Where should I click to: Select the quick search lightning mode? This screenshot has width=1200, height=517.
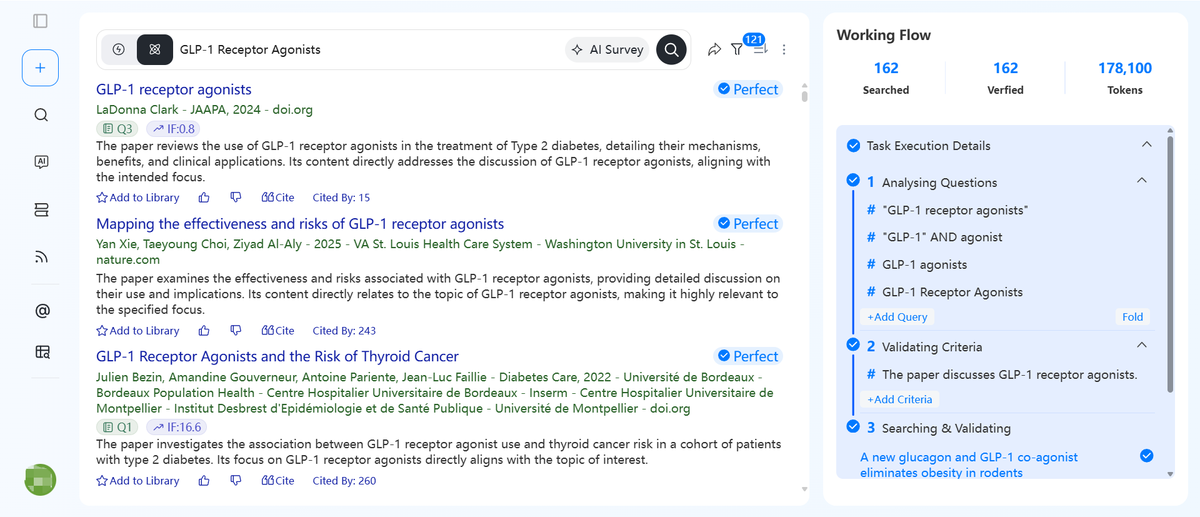119,49
